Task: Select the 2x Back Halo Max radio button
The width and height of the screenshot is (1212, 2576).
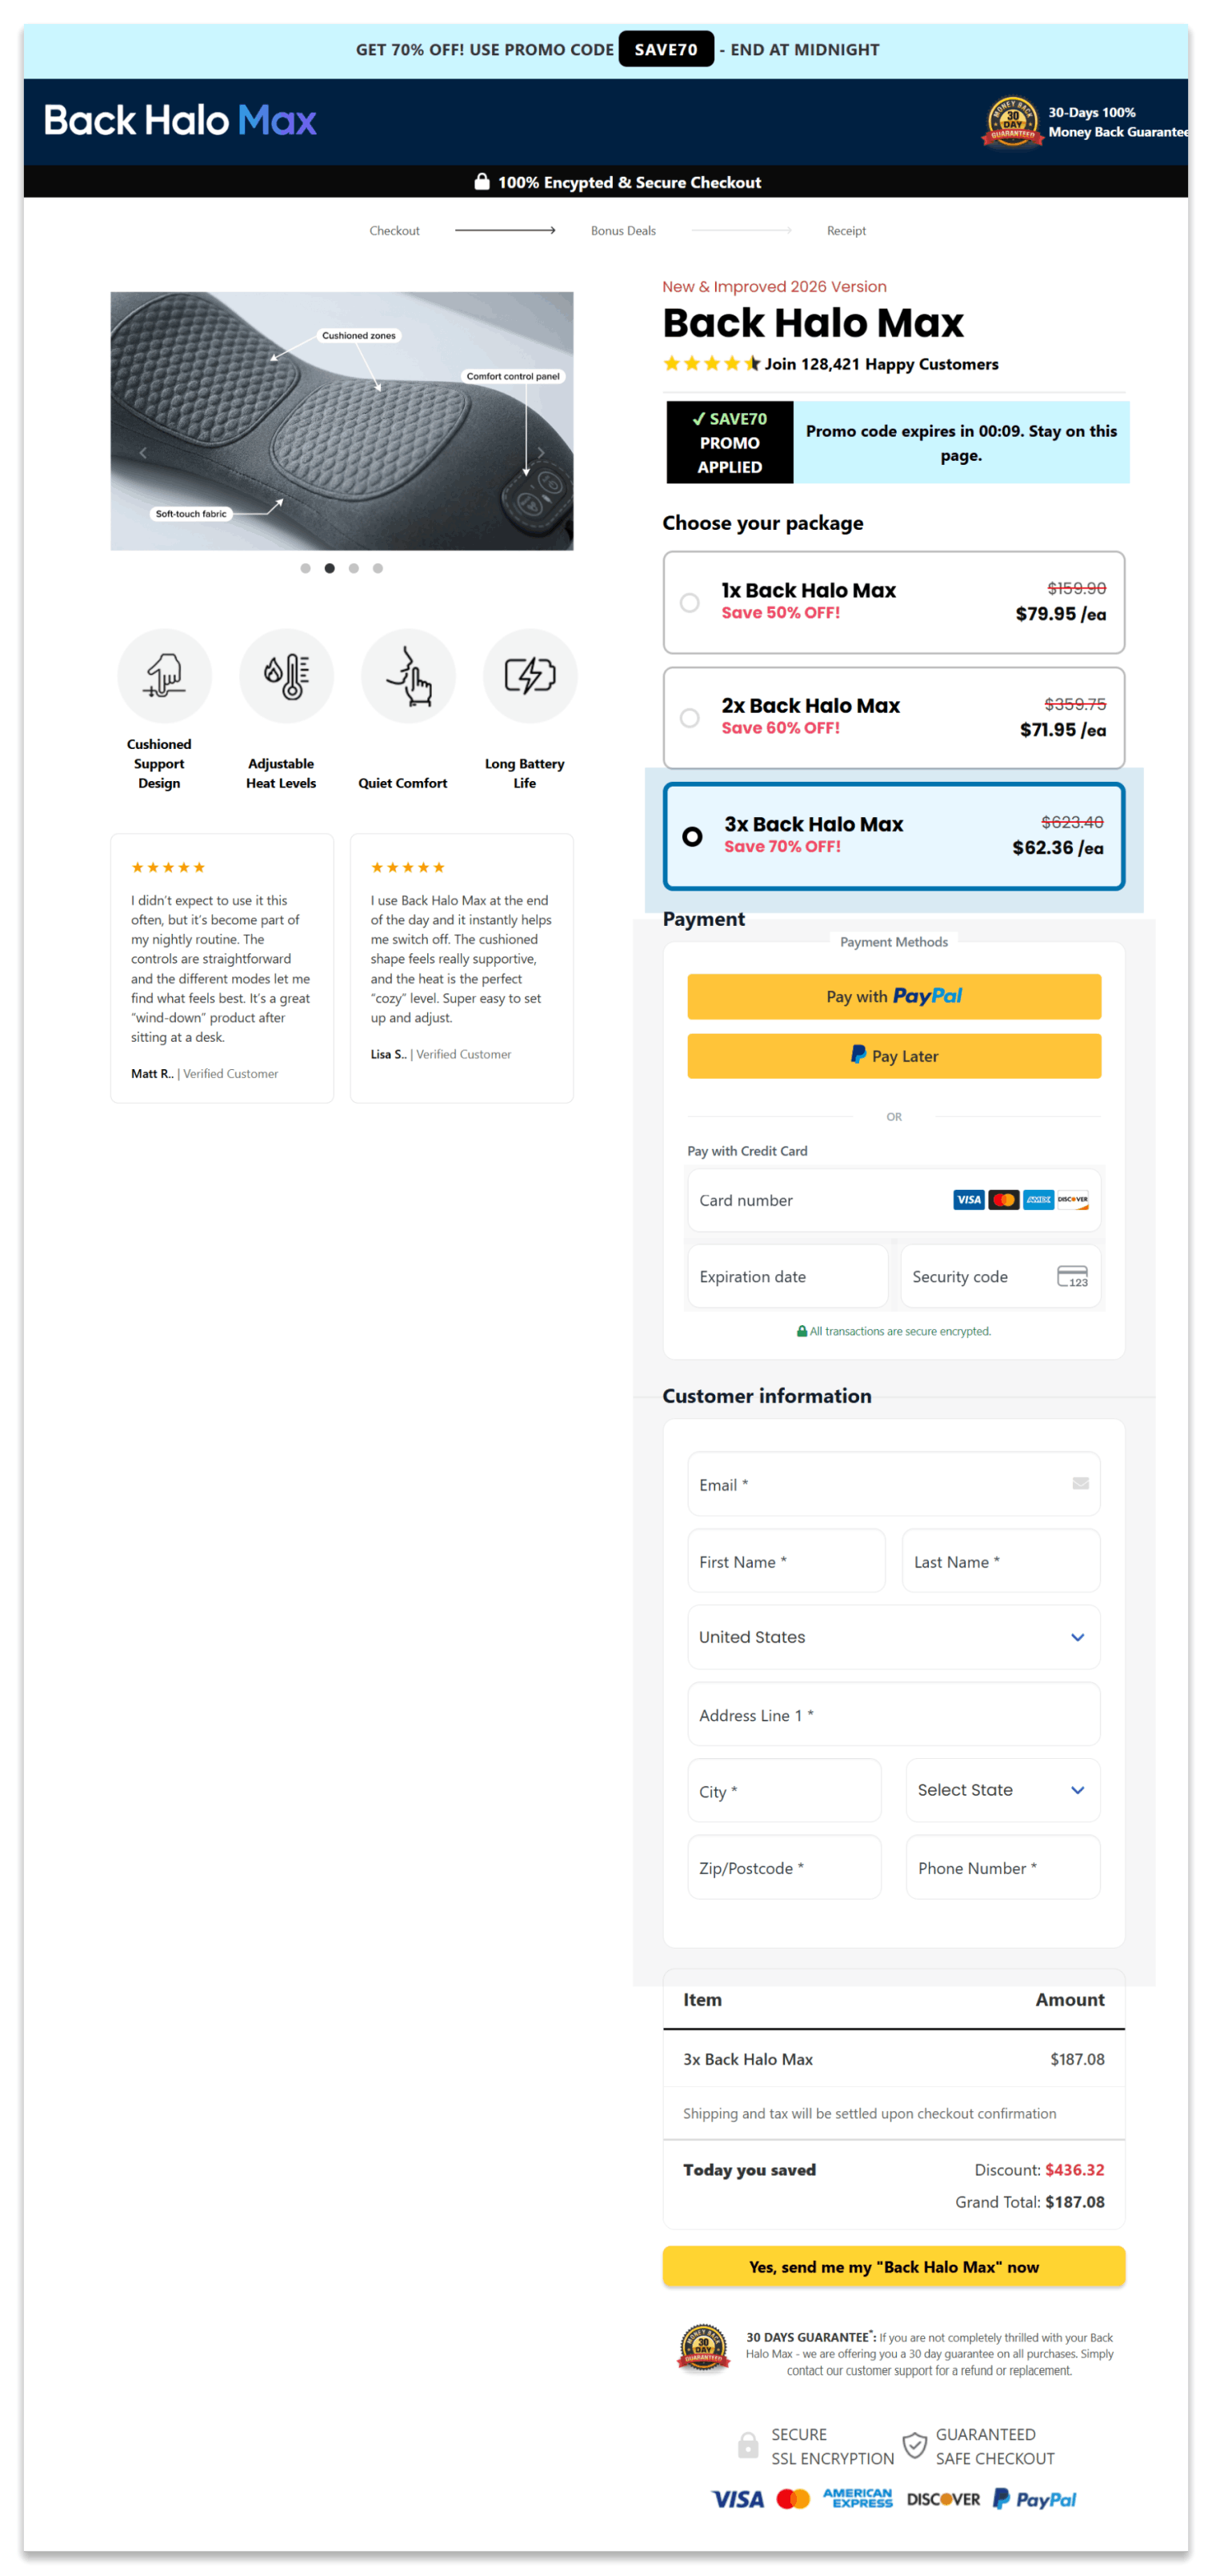Action: click(690, 718)
